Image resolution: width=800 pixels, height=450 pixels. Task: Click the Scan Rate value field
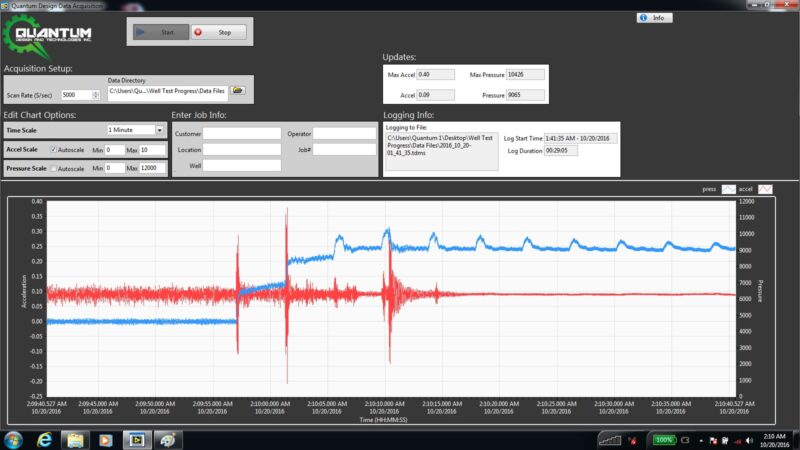coord(76,95)
